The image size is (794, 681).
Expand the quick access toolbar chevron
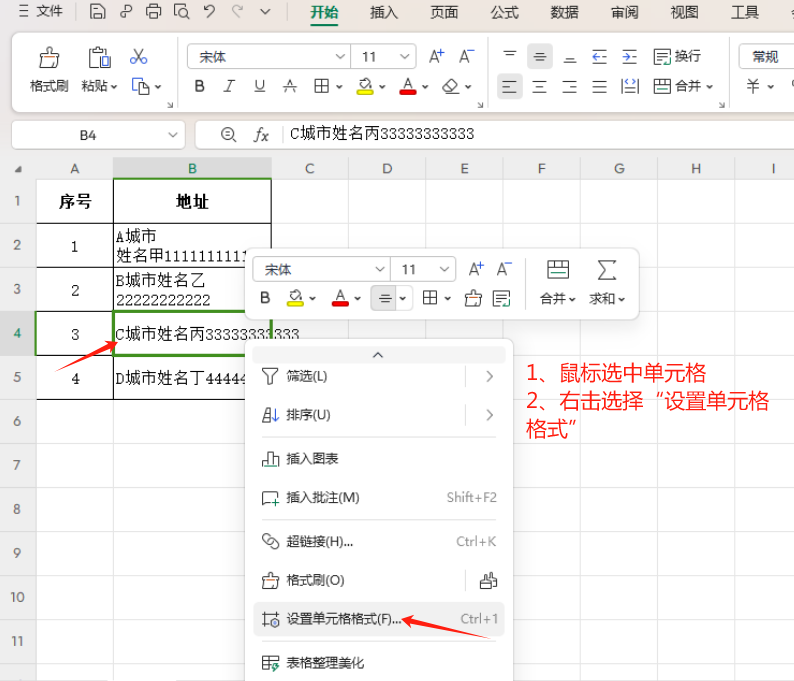(x=265, y=11)
